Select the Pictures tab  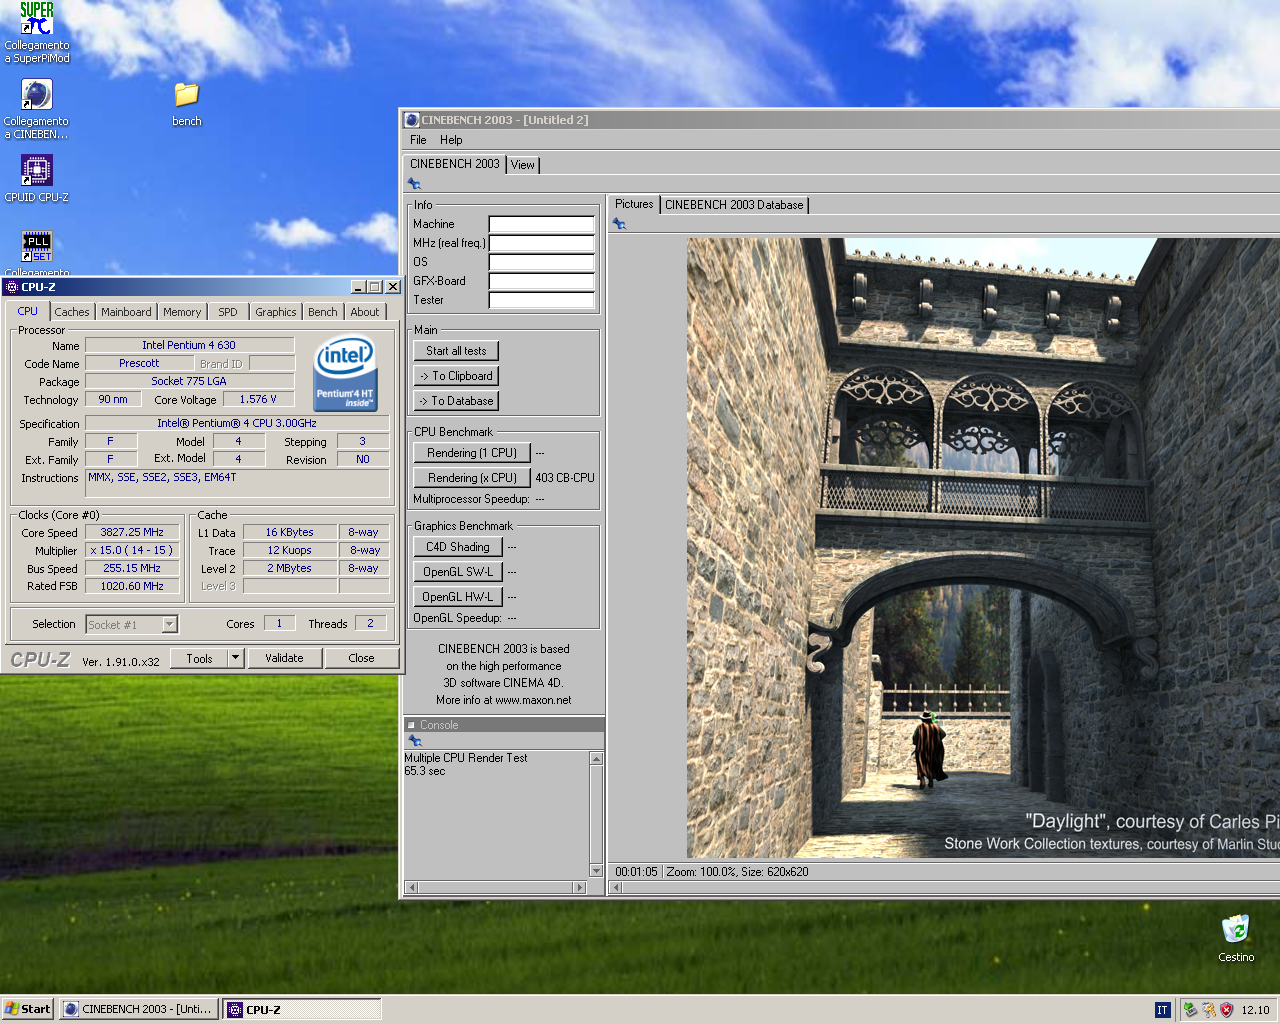(x=634, y=204)
